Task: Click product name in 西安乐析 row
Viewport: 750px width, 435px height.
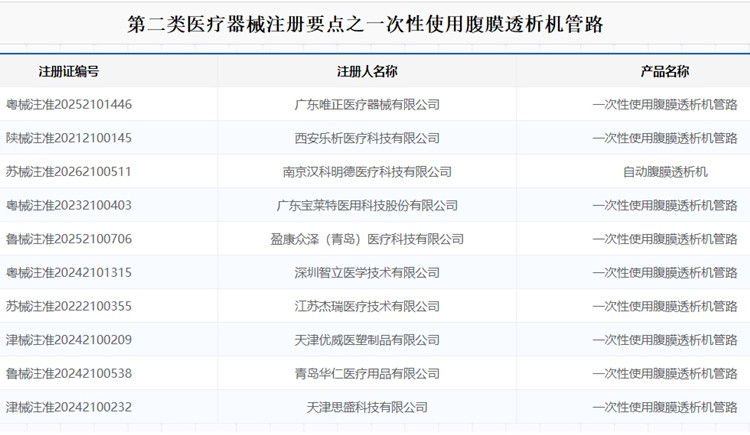Action: click(665, 138)
